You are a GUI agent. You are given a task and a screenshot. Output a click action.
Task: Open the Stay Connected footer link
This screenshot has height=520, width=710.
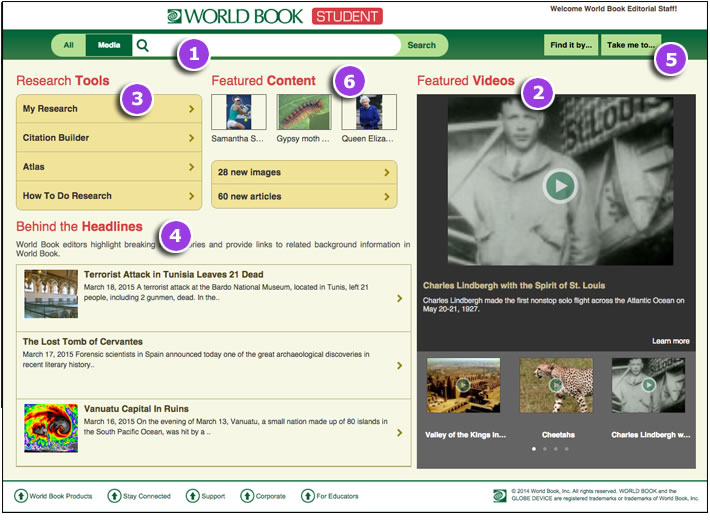[x=147, y=496]
